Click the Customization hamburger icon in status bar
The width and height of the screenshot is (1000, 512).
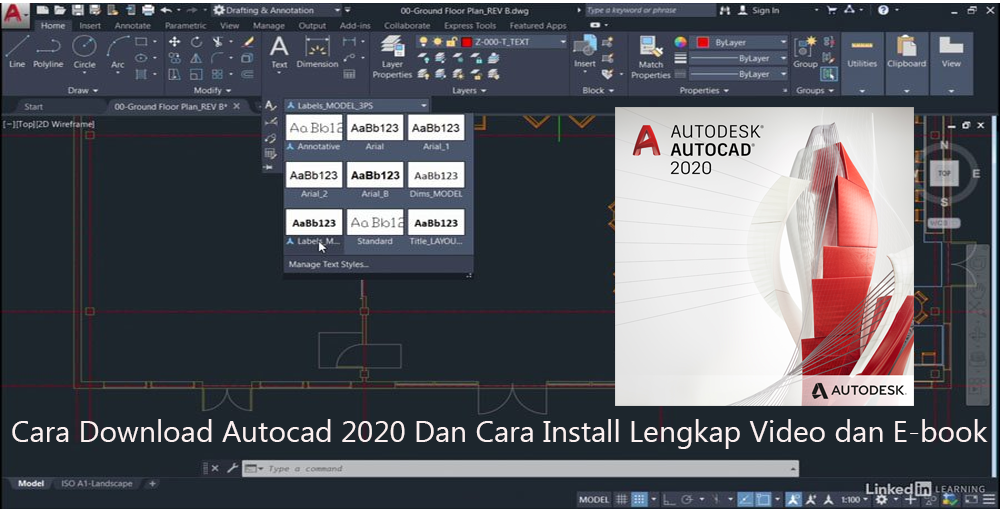point(989,499)
